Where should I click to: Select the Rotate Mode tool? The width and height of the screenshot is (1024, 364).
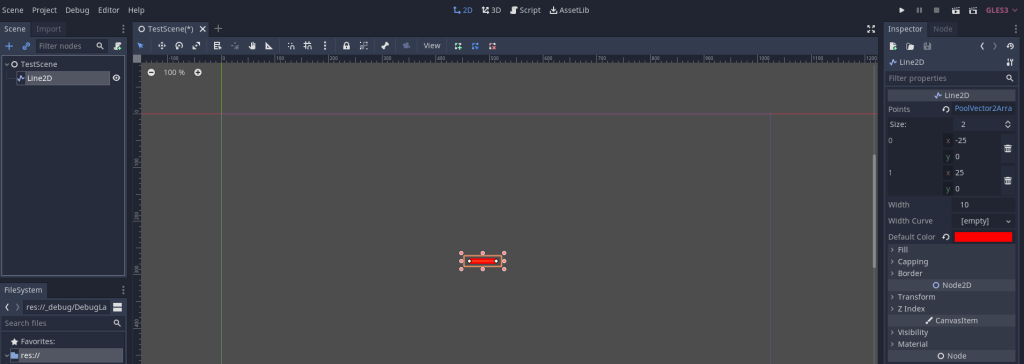(x=179, y=46)
